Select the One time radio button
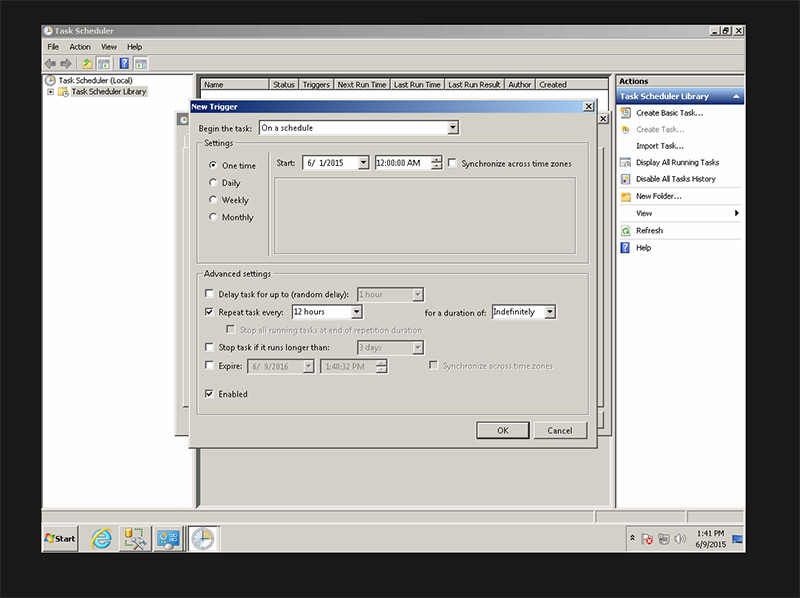Screen dimensions: 800x598 pyautogui.click(x=213, y=165)
